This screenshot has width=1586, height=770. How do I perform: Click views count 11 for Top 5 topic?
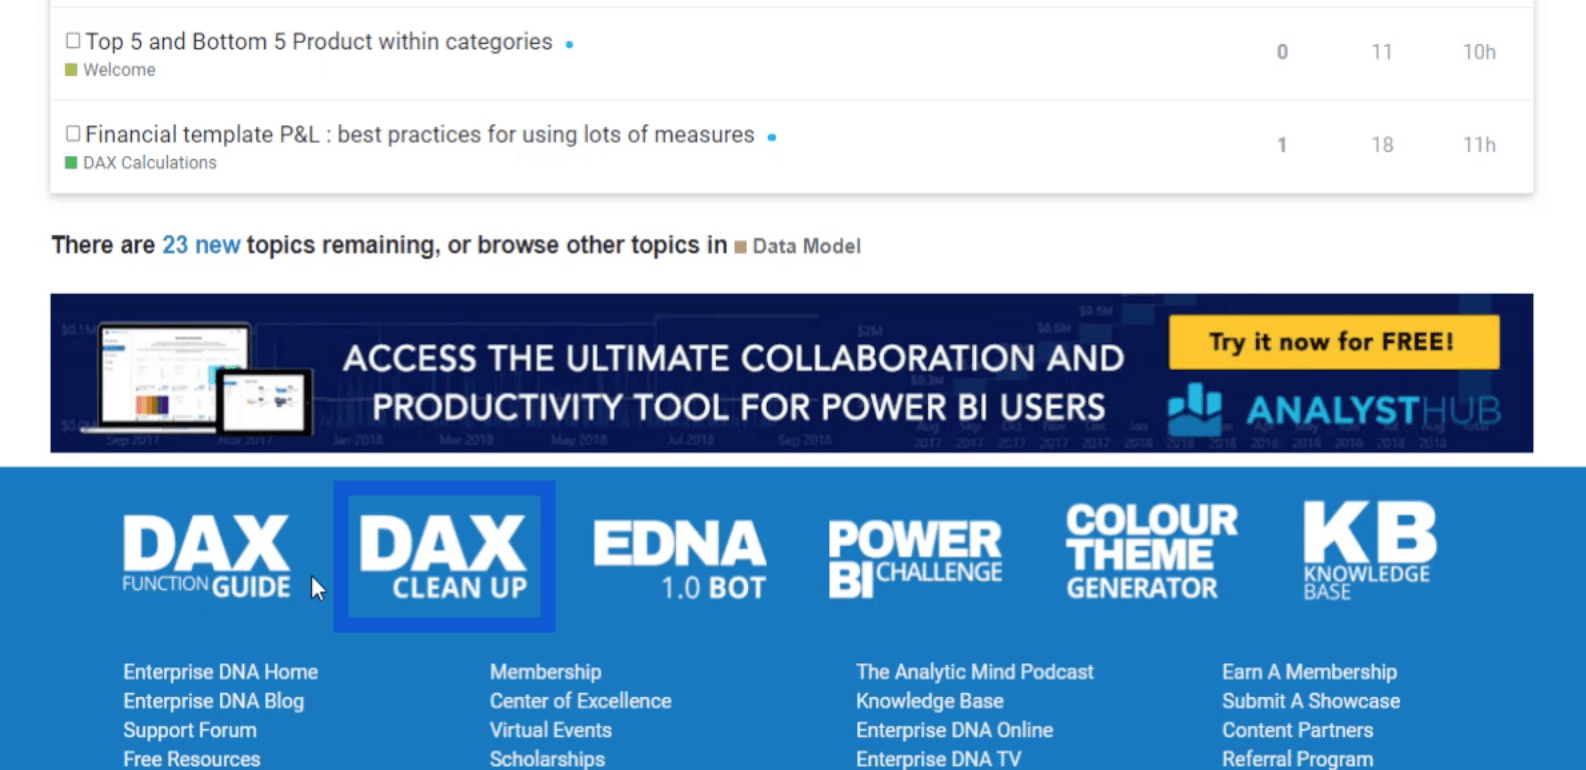[1382, 52]
